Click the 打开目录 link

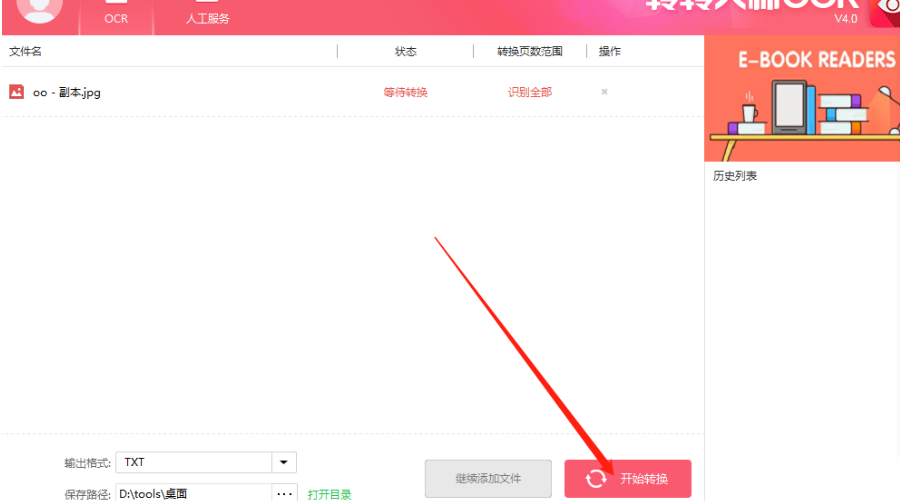point(329,494)
